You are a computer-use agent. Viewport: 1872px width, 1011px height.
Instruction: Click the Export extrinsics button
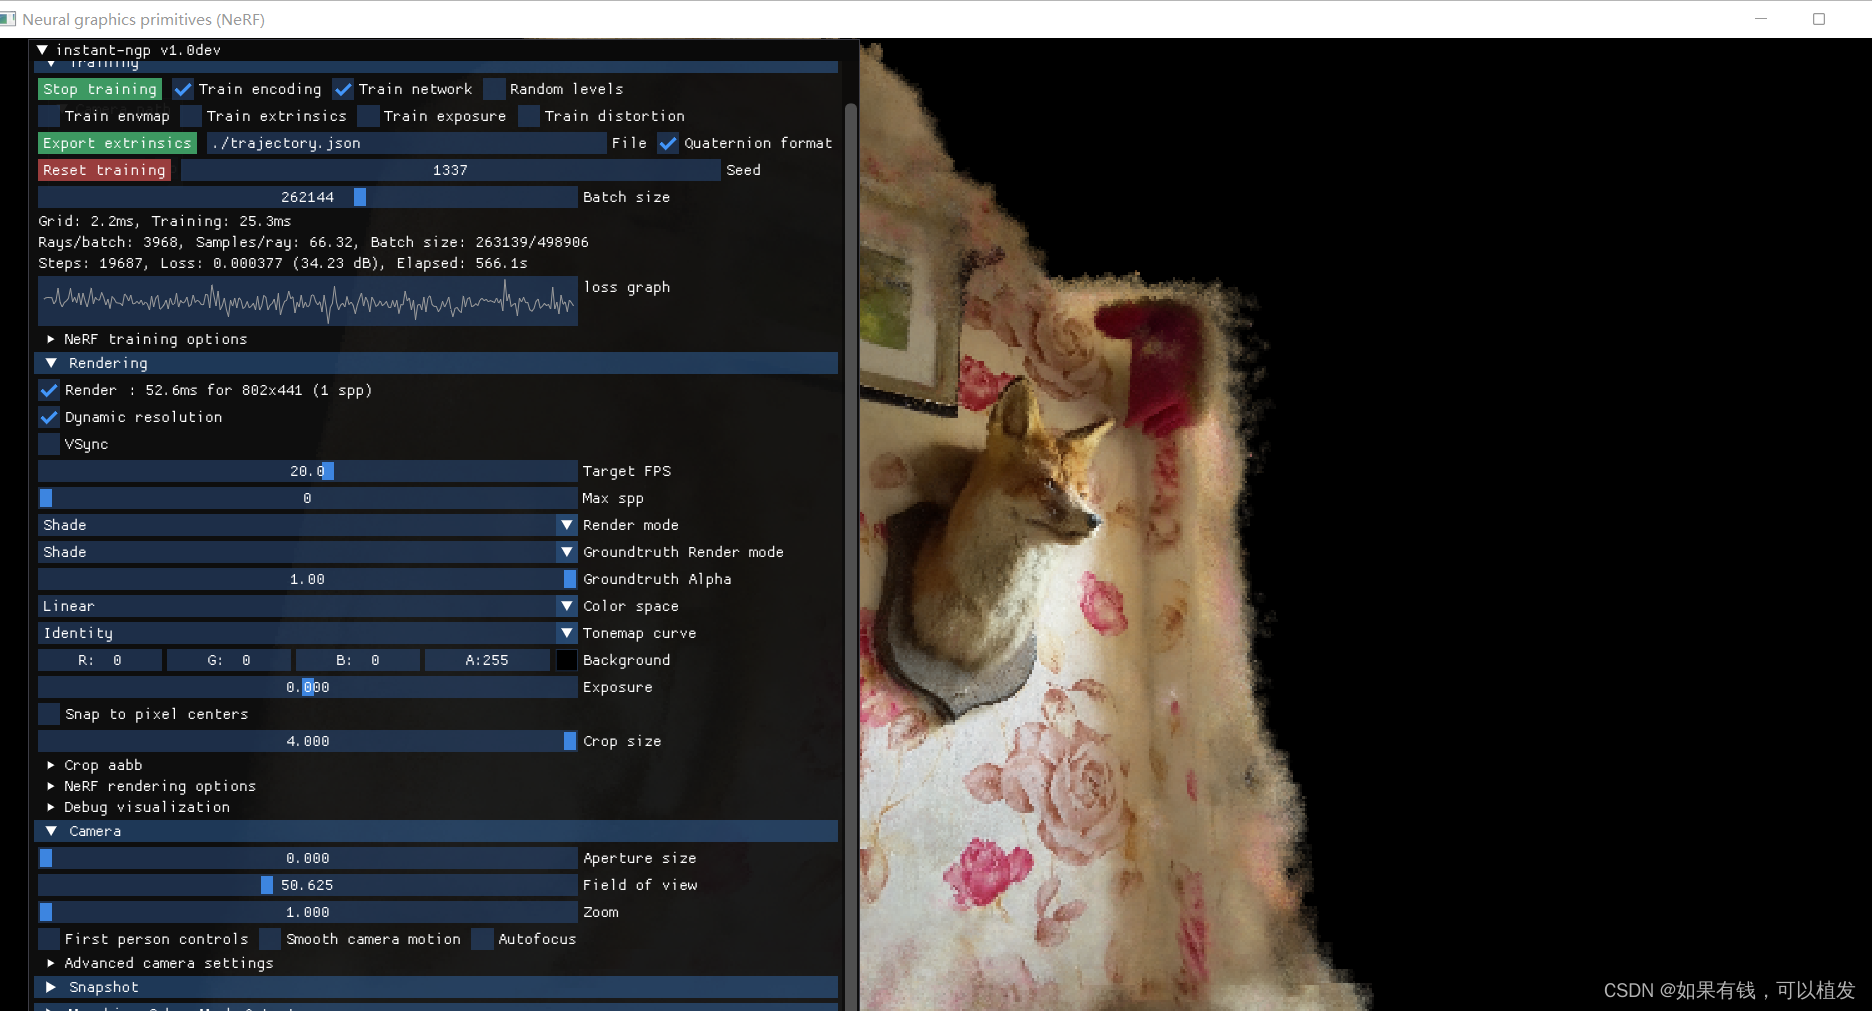point(117,143)
